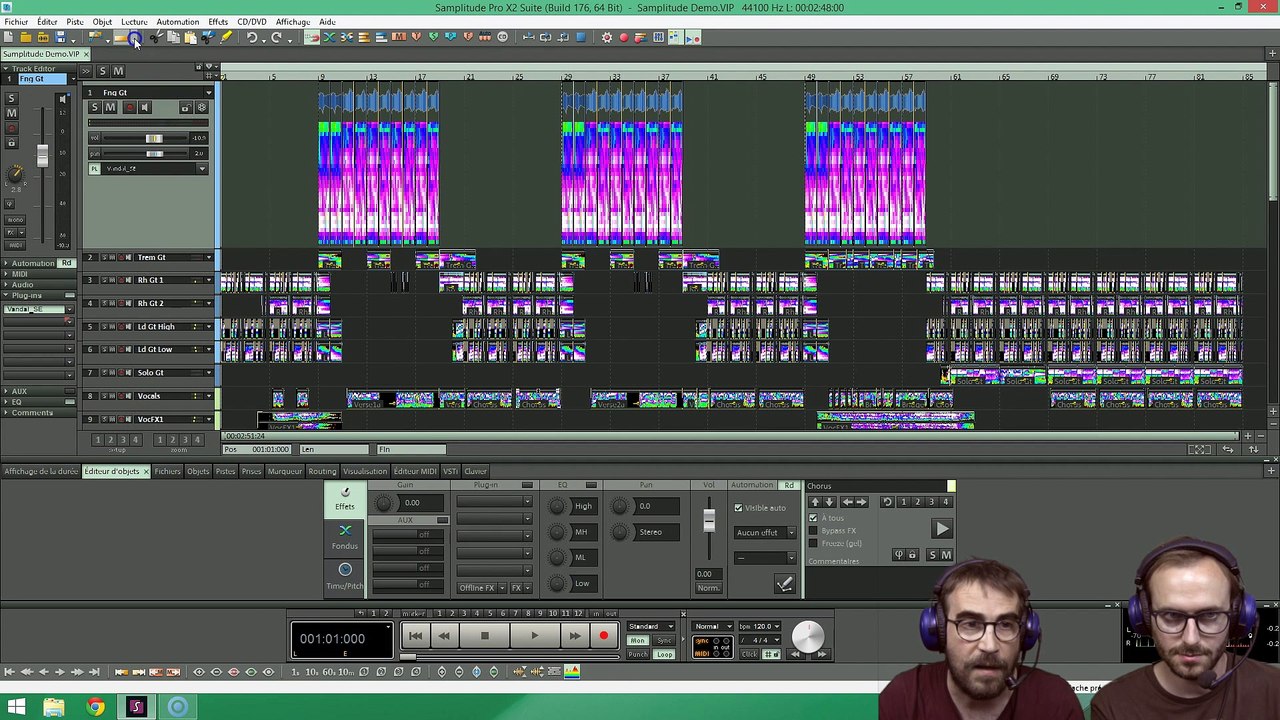Toggle the À tous checkbox
Image resolution: width=1280 pixels, height=720 pixels.
pos(813,518)
